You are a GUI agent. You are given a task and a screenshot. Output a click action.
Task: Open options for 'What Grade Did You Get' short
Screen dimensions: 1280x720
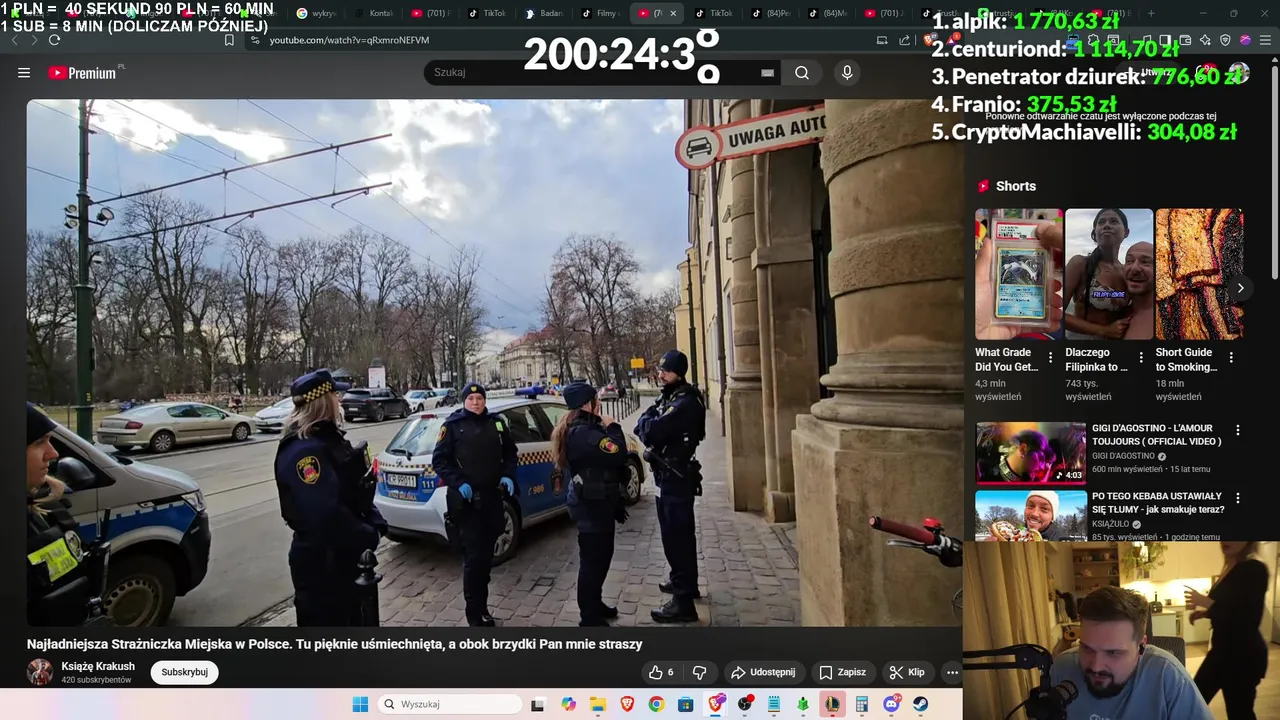(x=1050, y=358)
